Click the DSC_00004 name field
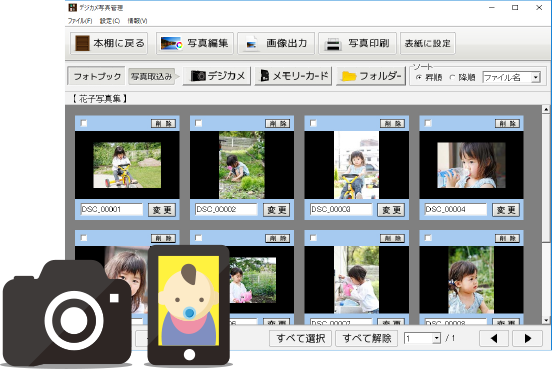555x375 pixels. pos(456,209)
